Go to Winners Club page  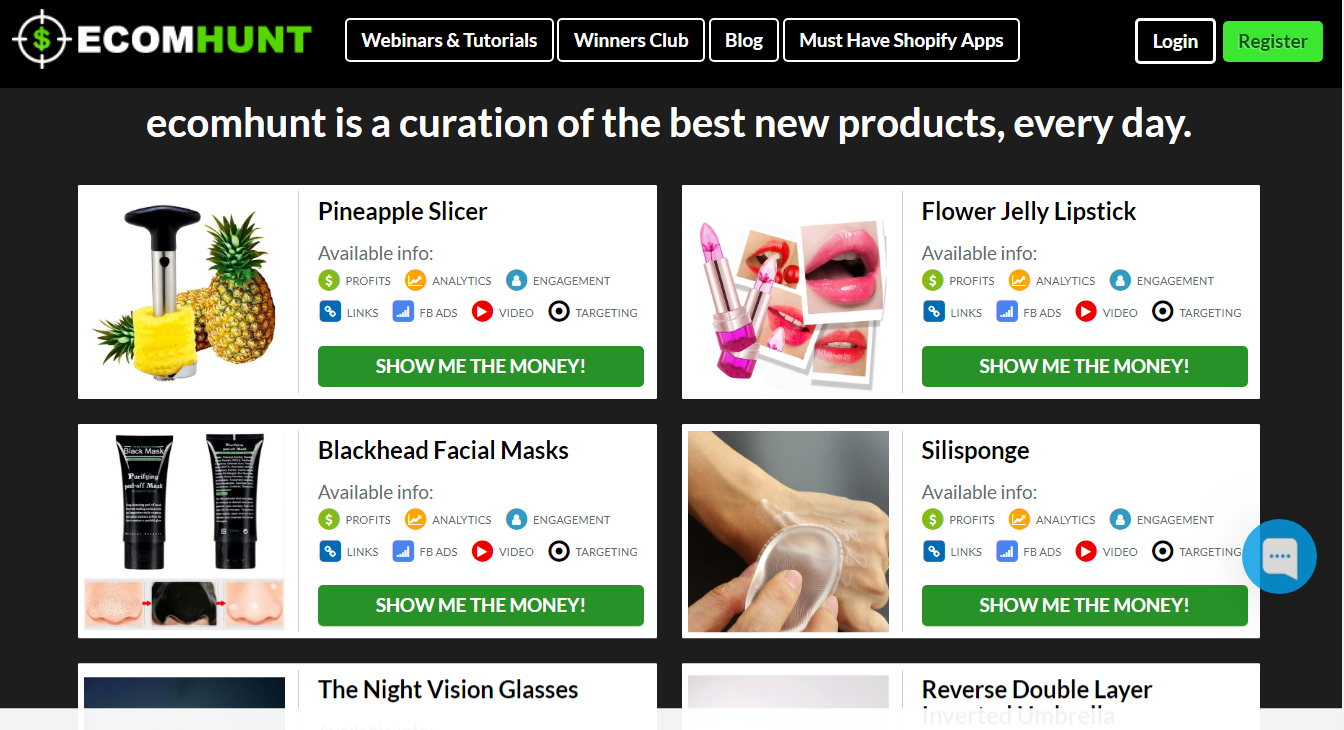[x=631, y=40]
